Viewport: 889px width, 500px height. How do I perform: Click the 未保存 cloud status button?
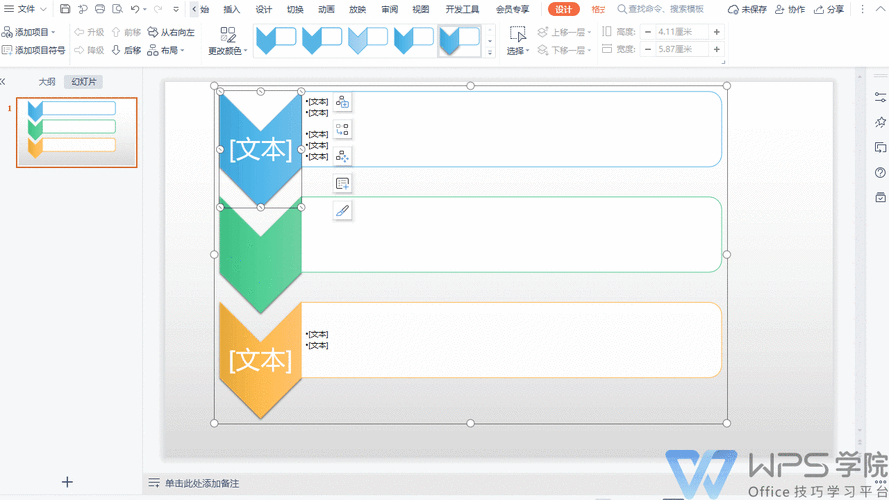[747, 10]
